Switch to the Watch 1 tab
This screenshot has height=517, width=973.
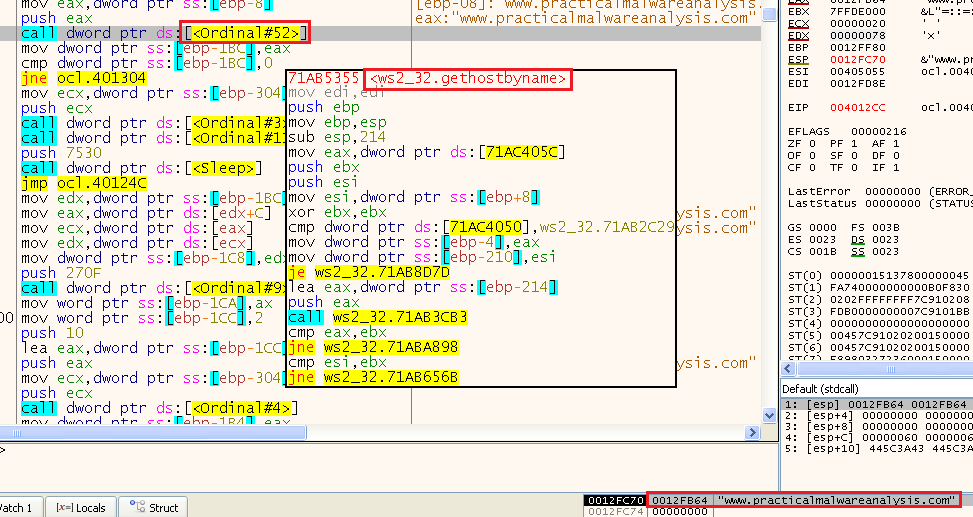(x=17, y=508)
